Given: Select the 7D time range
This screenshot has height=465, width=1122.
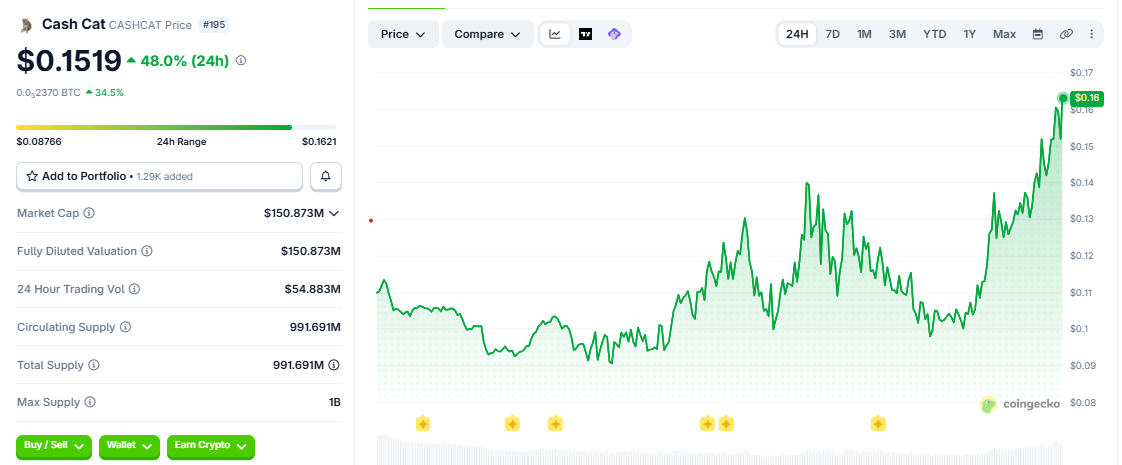Looking at the screenshot, I should tap(833, 34).
